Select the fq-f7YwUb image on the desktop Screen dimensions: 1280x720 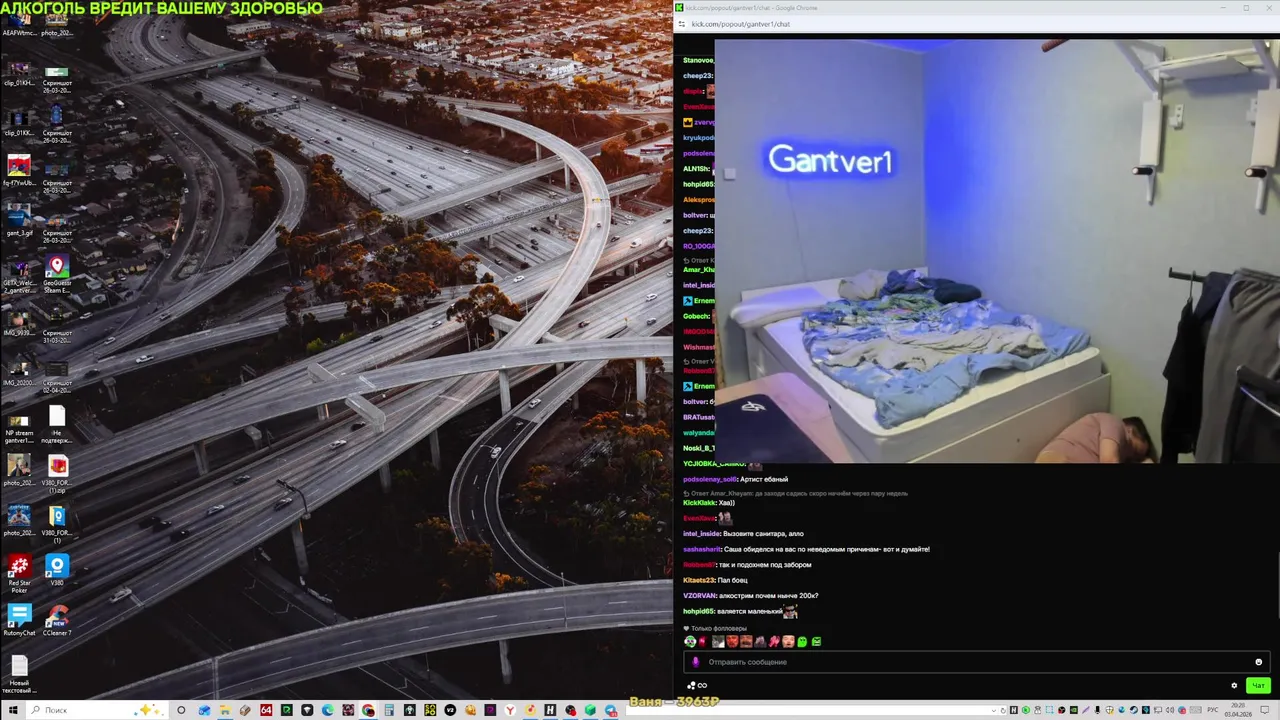[x=19, y=171]
